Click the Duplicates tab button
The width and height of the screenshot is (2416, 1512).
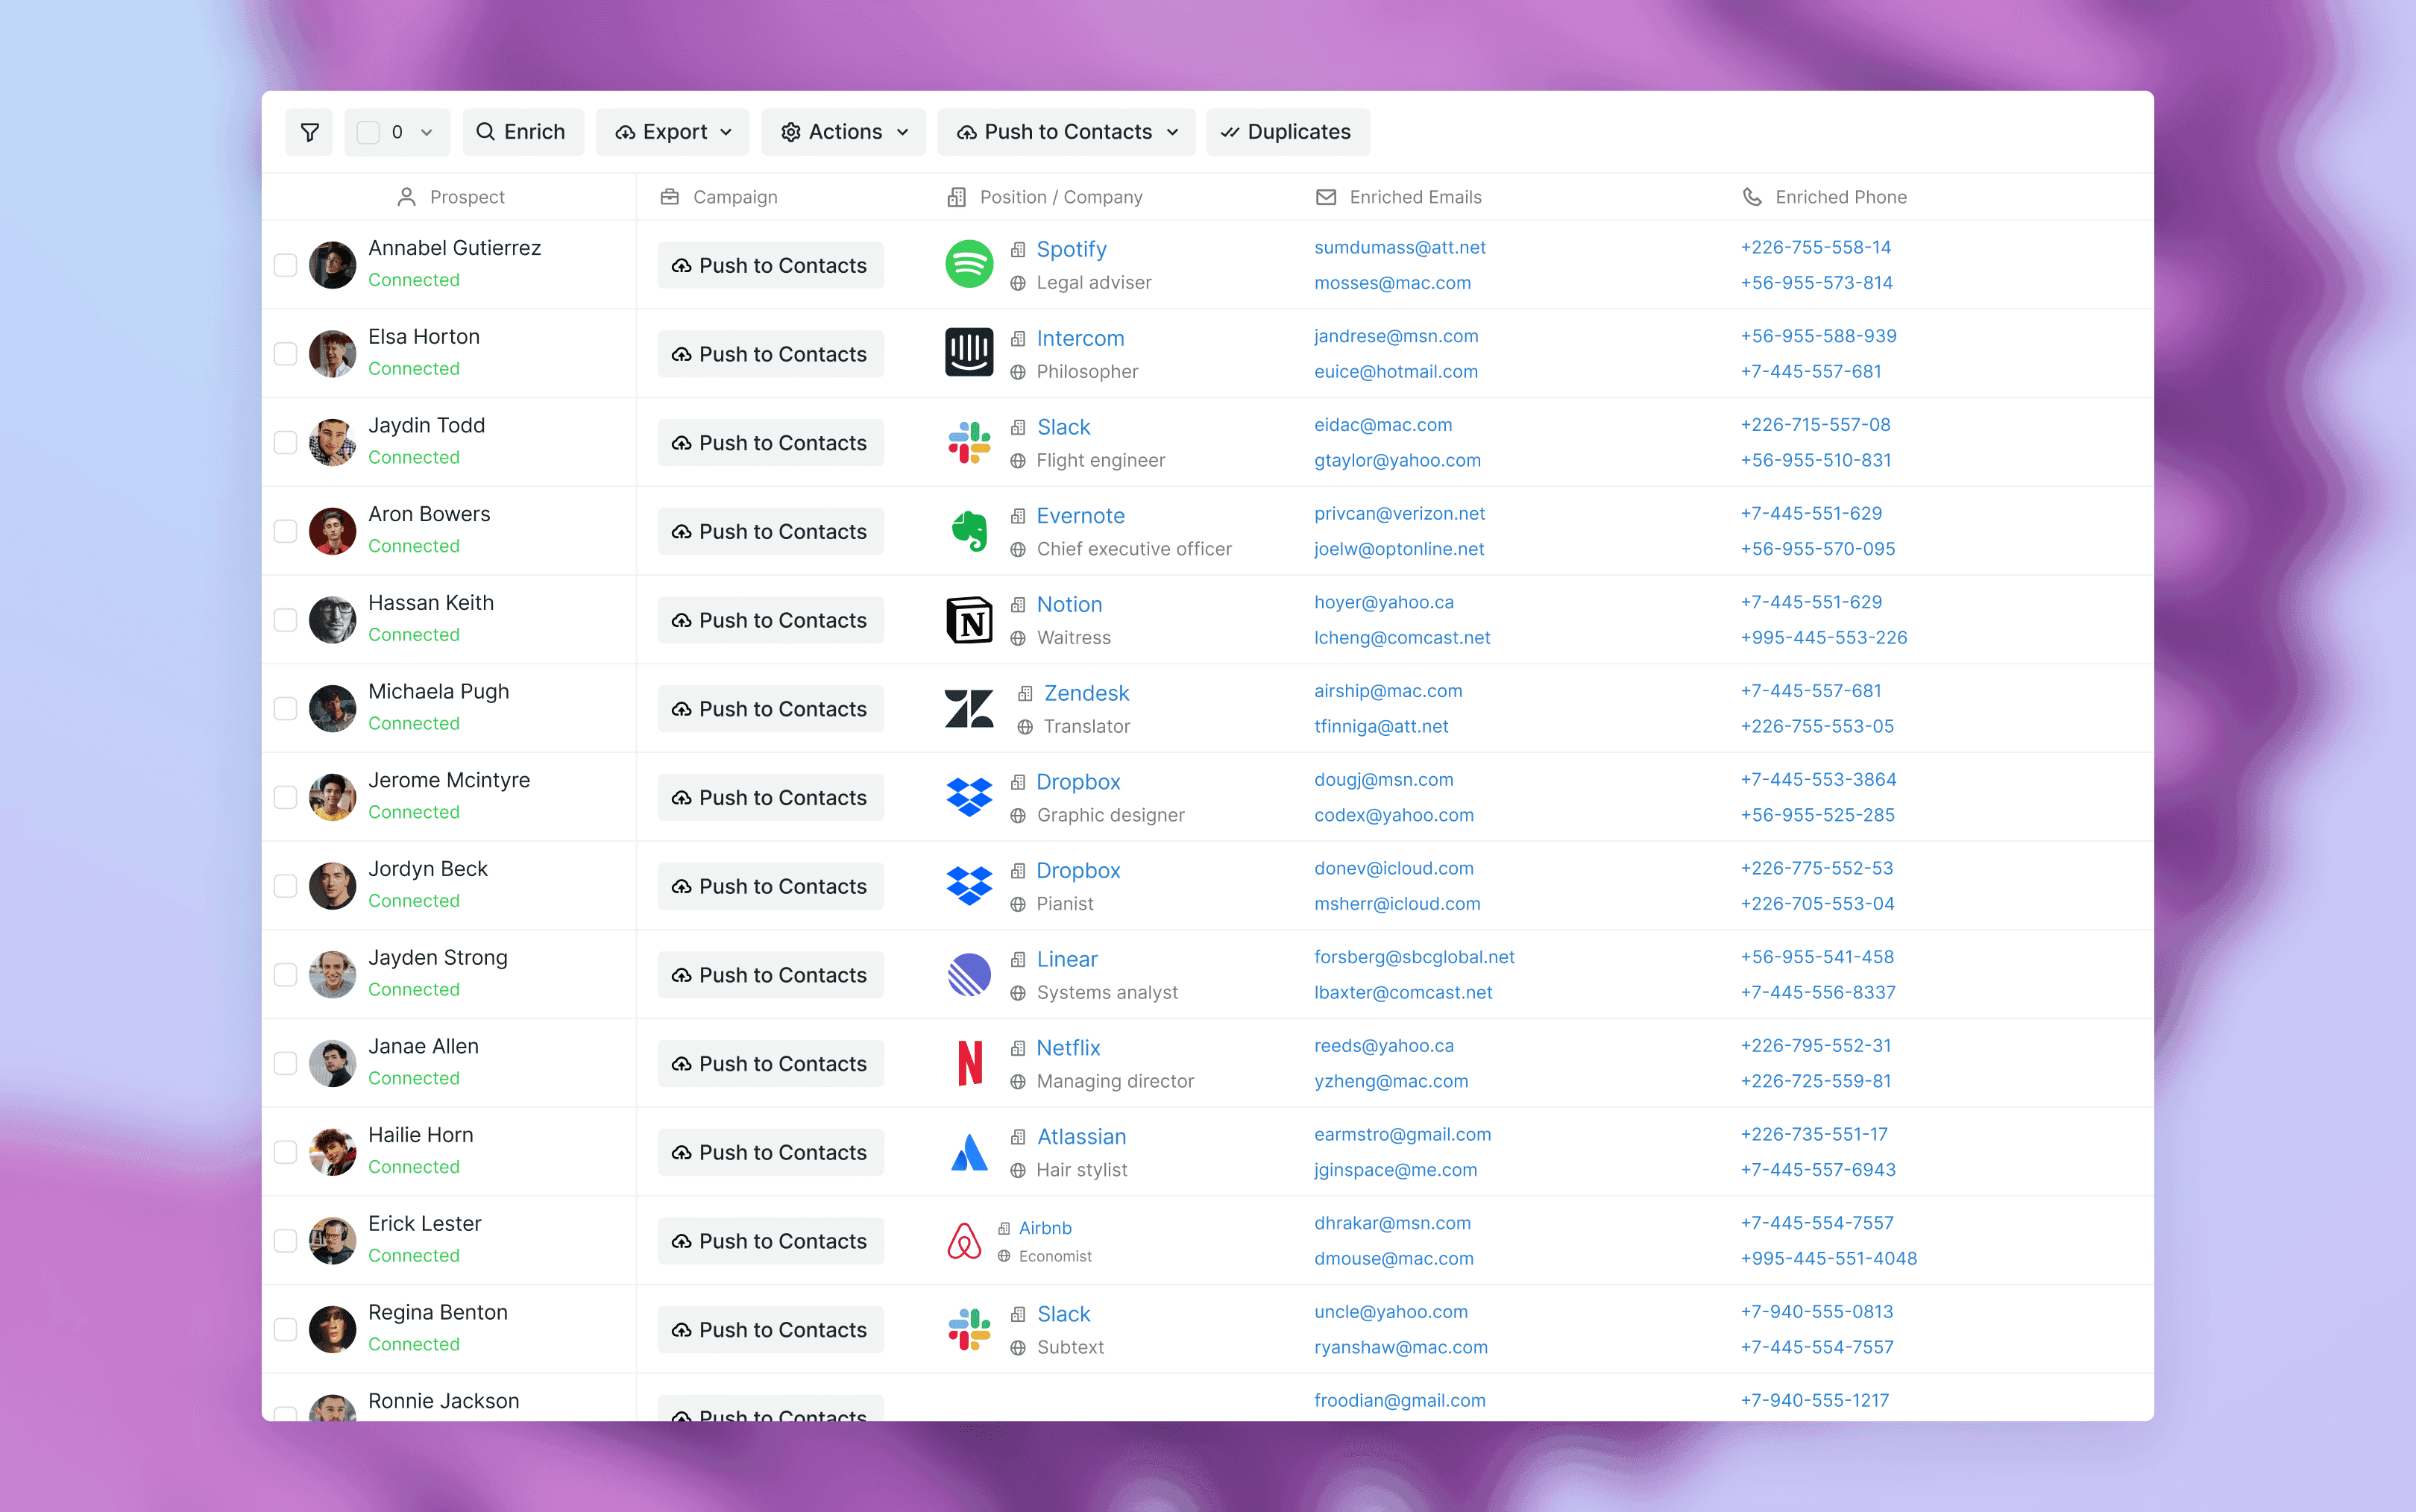tap(1286, 130)
